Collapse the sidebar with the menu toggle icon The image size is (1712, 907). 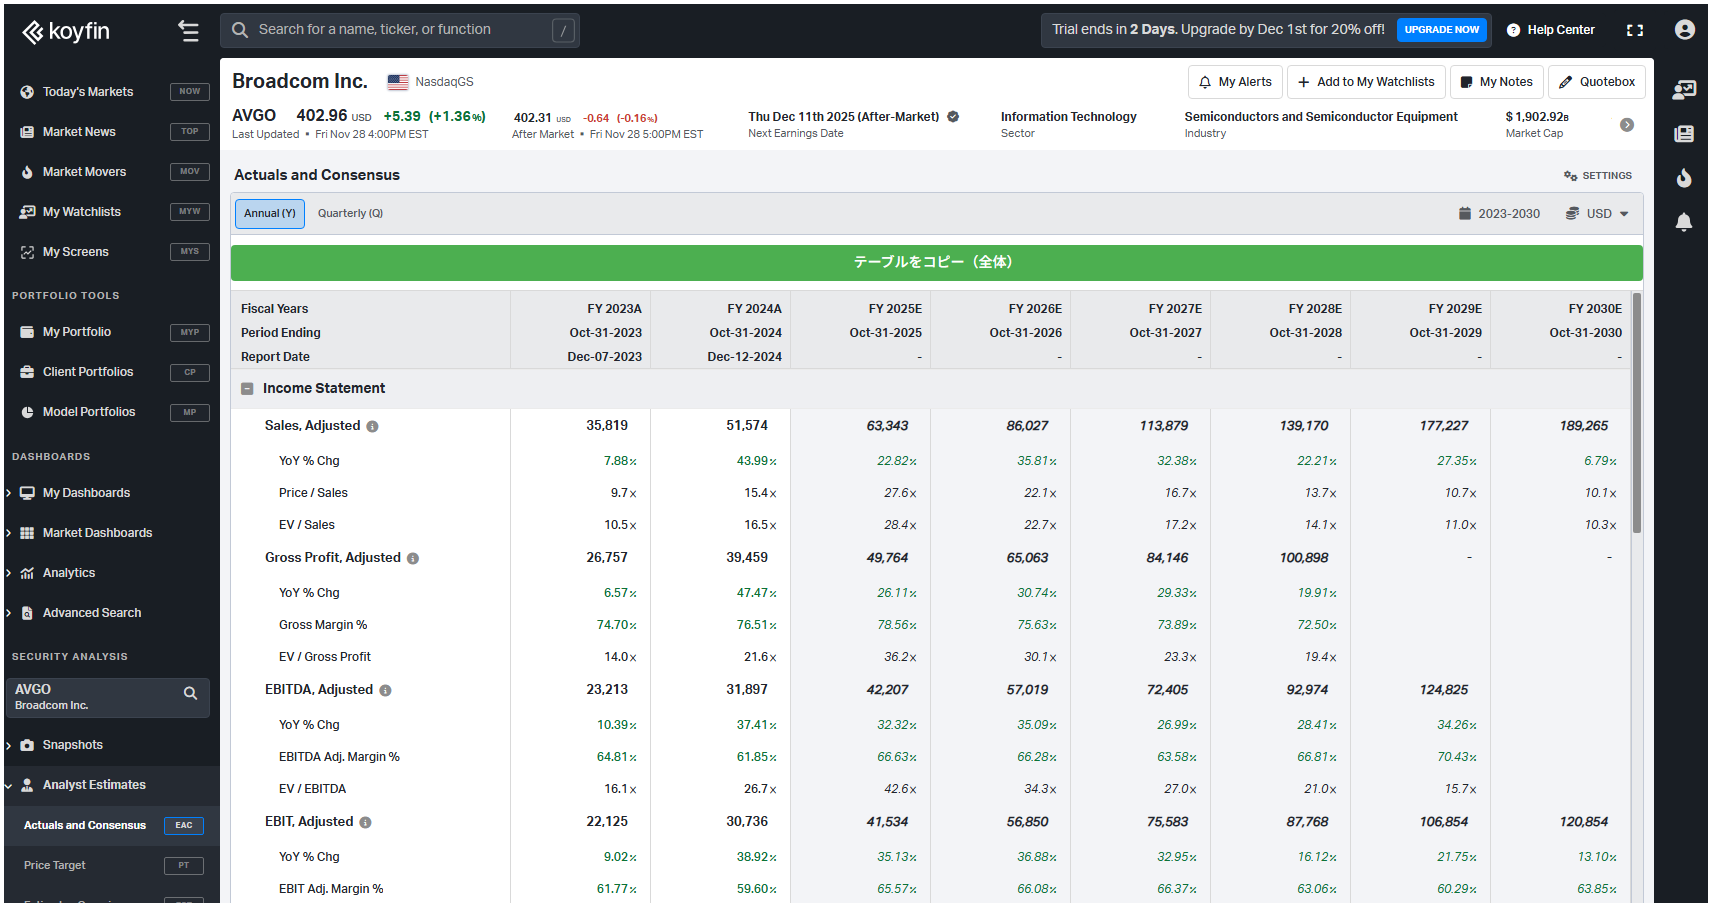[188, 31]
